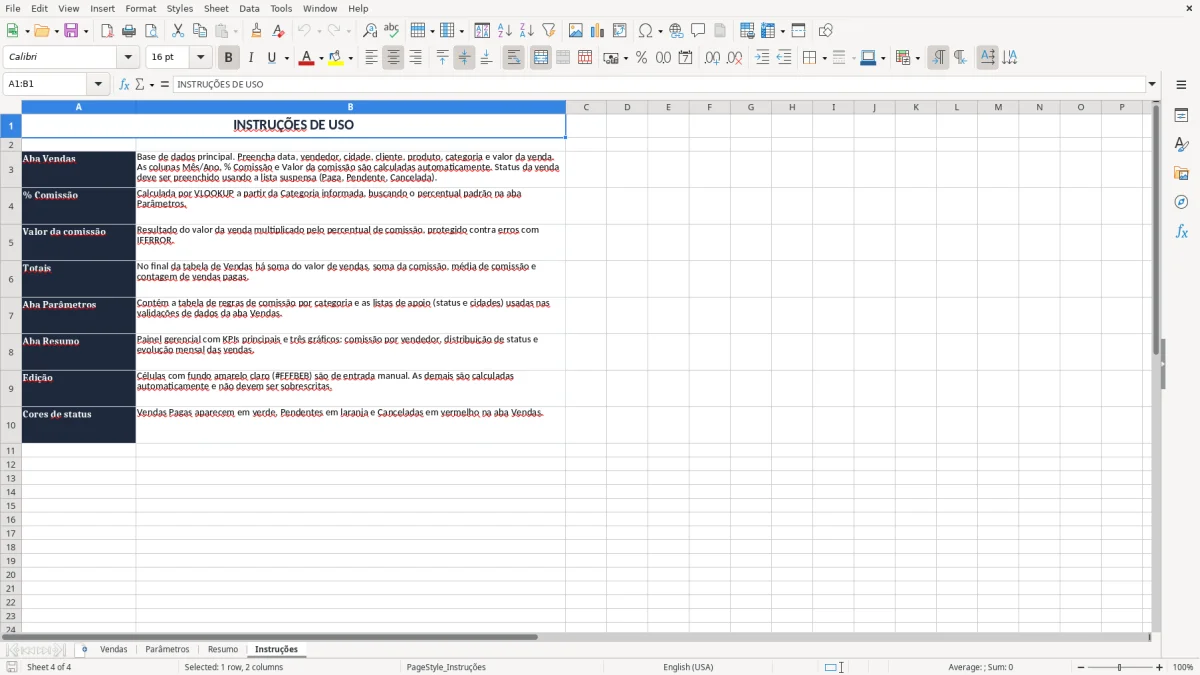Clear direct formatting
The height and width of the screenshot is (675, 1200).
[x=279, y=31]
